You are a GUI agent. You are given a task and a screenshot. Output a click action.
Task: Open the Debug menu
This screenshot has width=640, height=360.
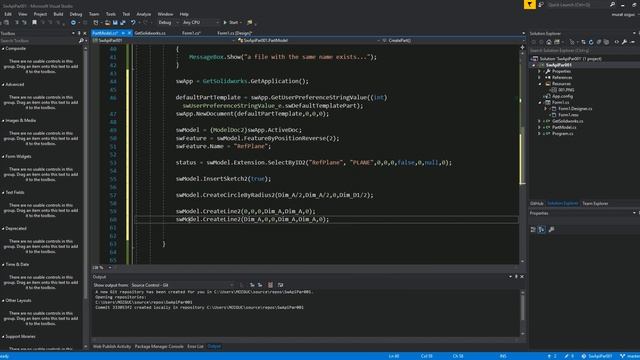pyautogui.click(x=76, y=14)
